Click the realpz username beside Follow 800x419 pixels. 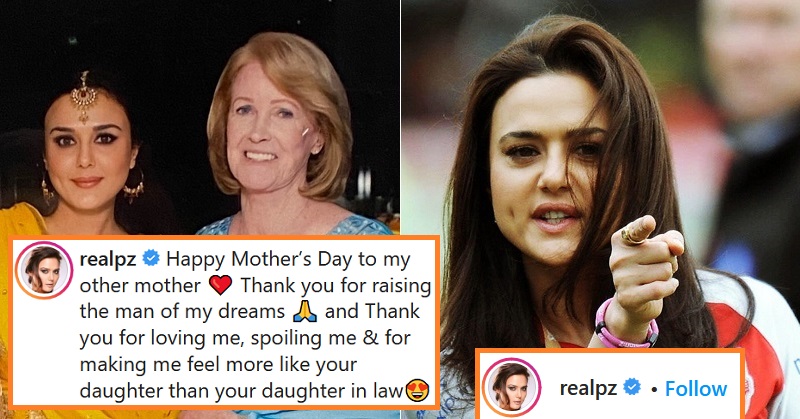588,389
